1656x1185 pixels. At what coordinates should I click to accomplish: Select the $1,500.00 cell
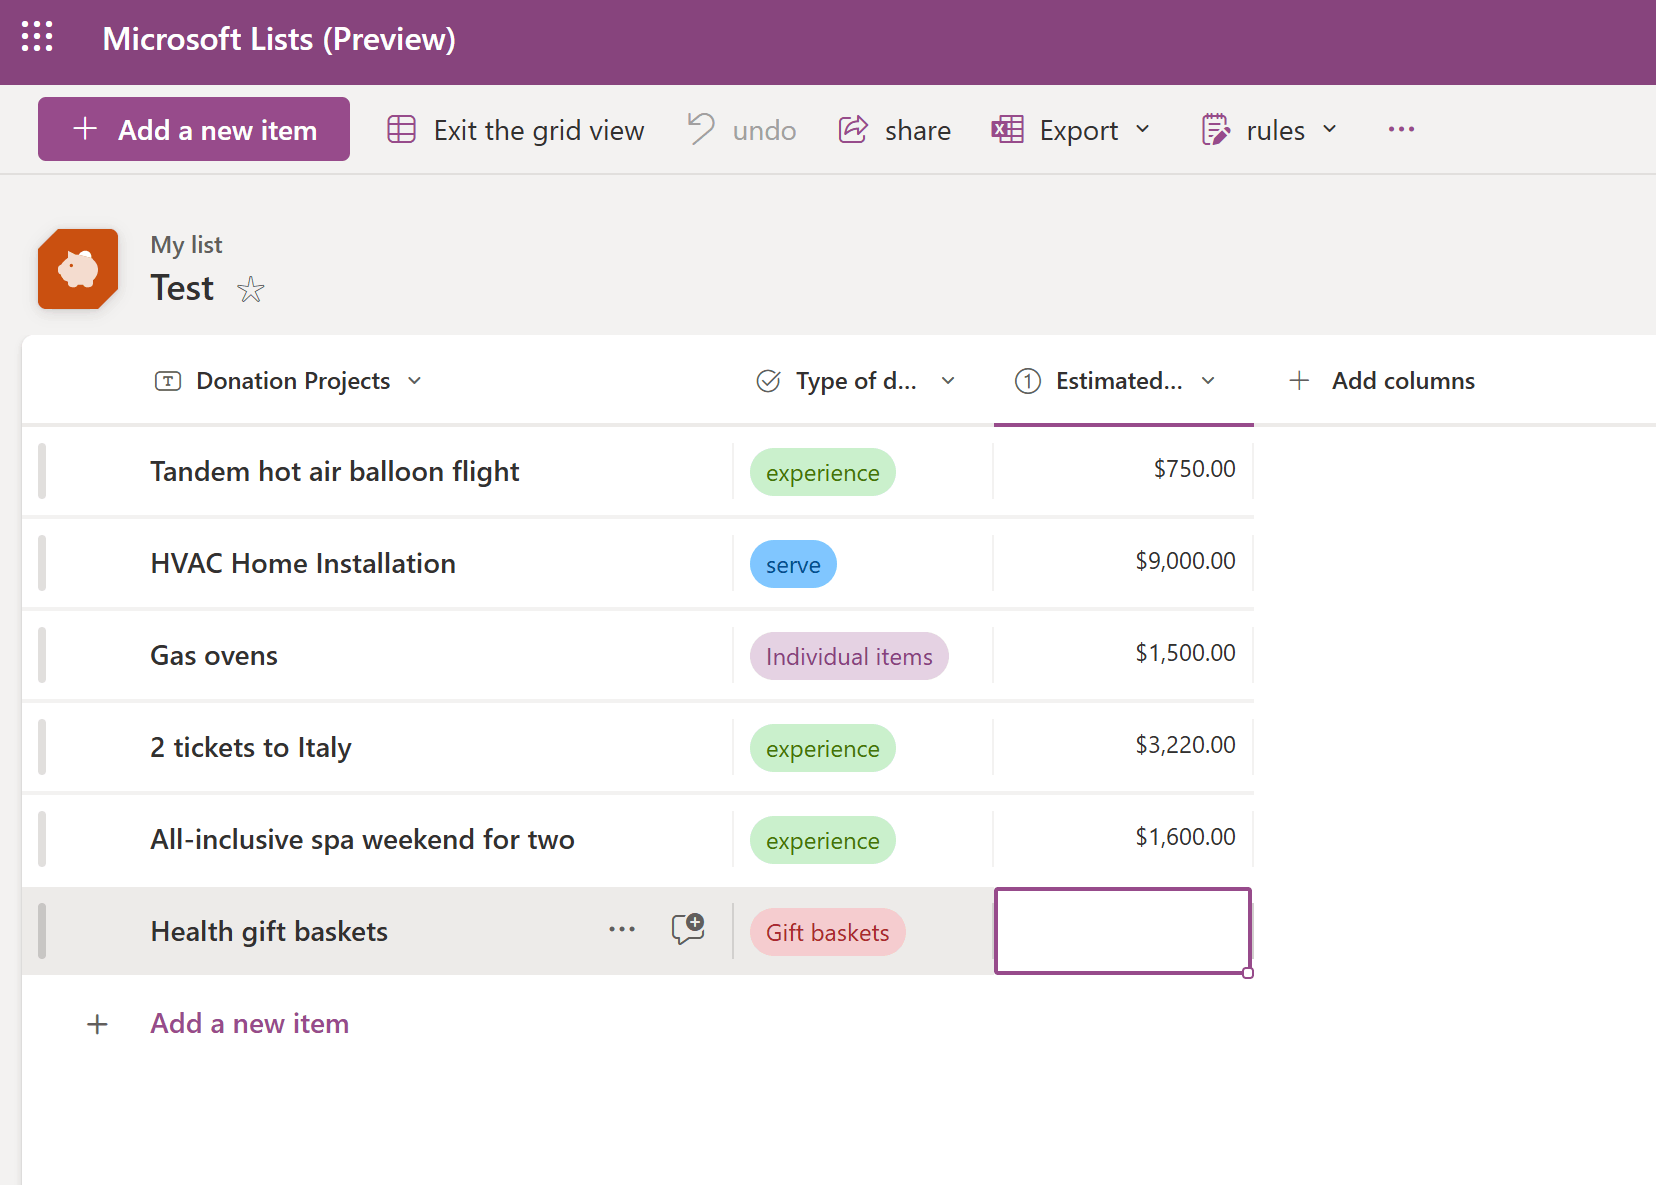click(1123, 655)
